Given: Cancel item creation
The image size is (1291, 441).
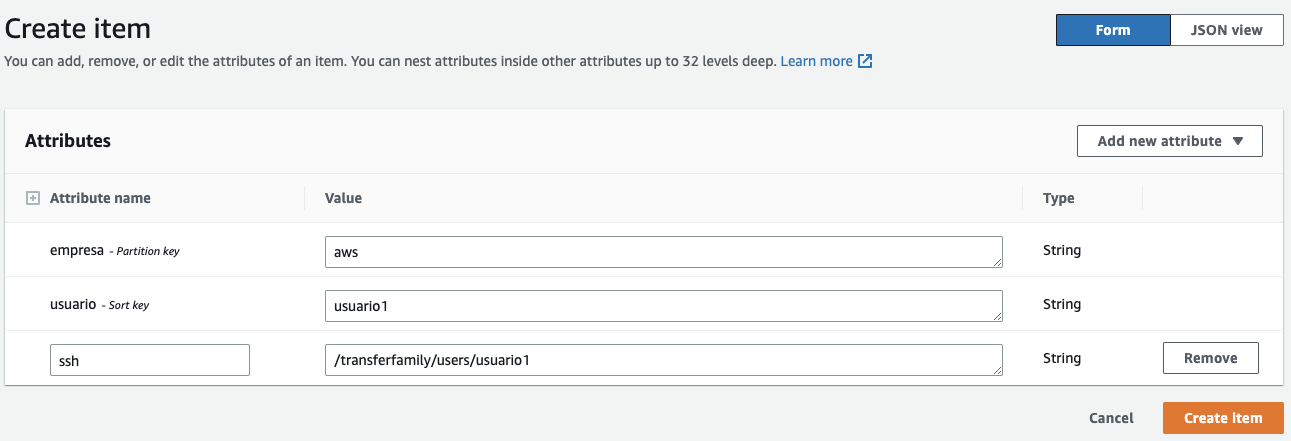Looking at the screenshot, I should [1111, 418].
